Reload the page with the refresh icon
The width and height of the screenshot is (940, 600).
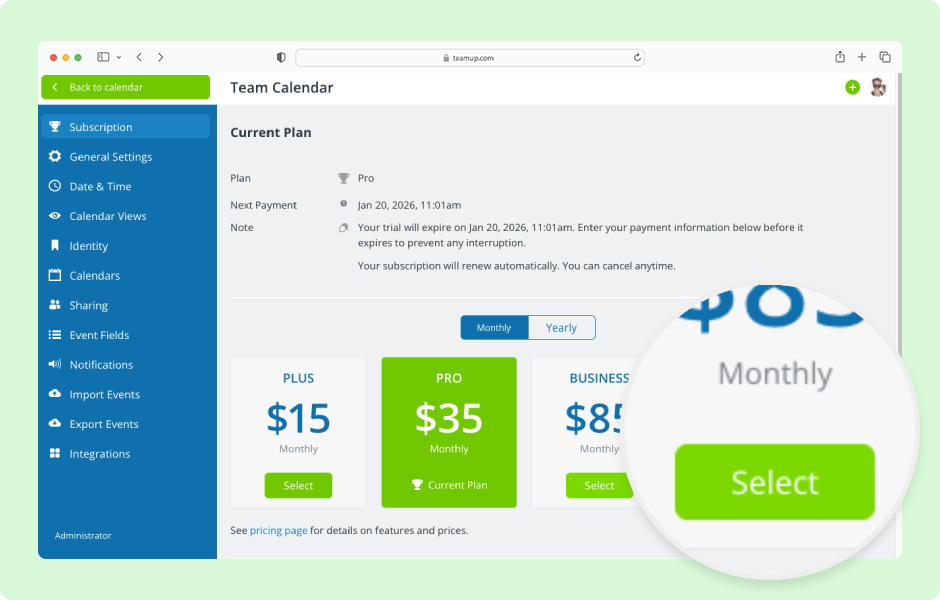637,58
